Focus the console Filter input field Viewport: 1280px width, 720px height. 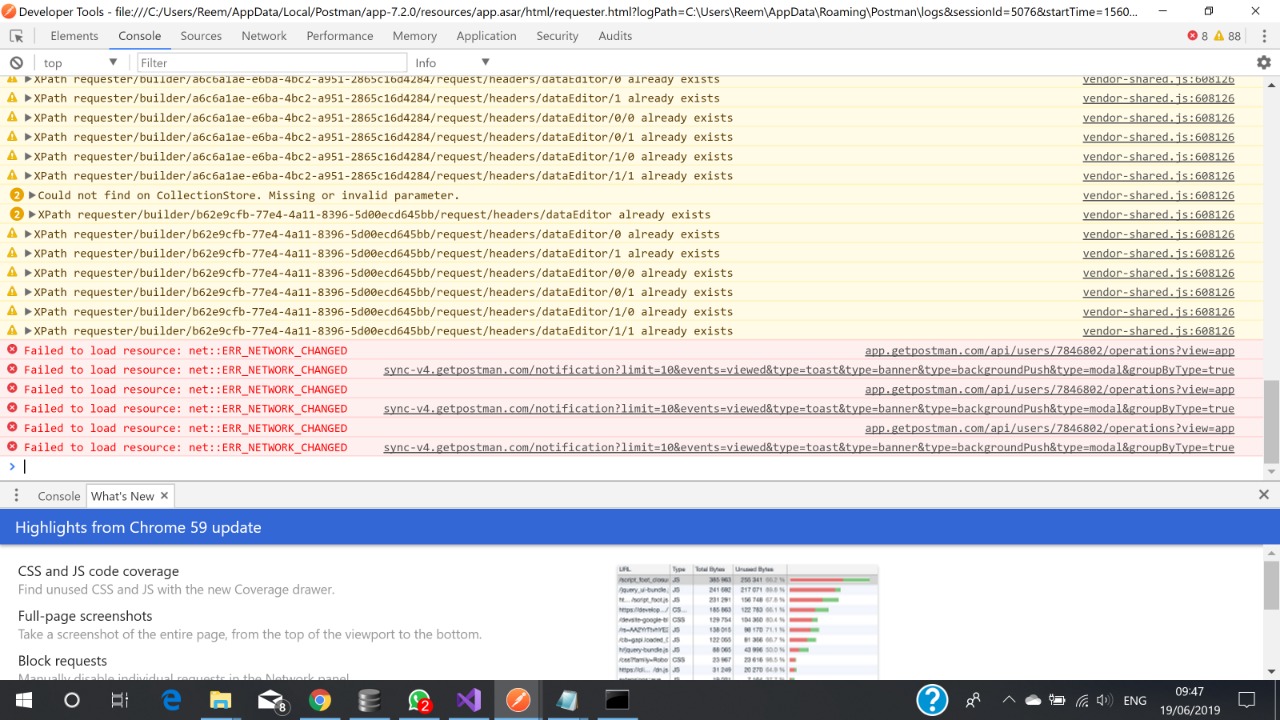[270, 62]
